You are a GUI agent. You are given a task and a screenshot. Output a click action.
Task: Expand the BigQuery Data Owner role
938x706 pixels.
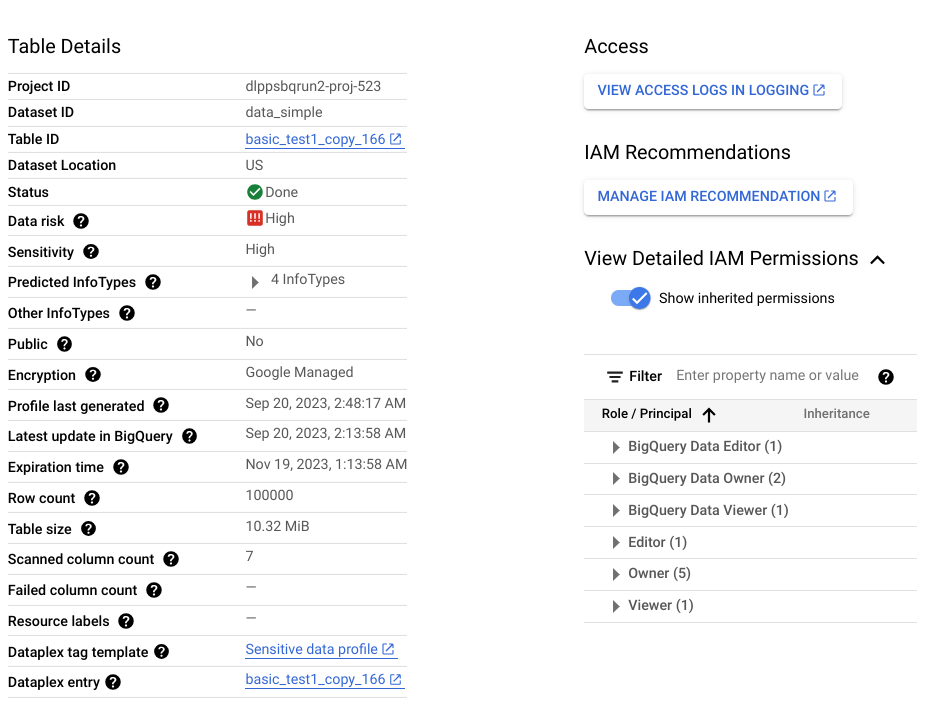(616, 479)
